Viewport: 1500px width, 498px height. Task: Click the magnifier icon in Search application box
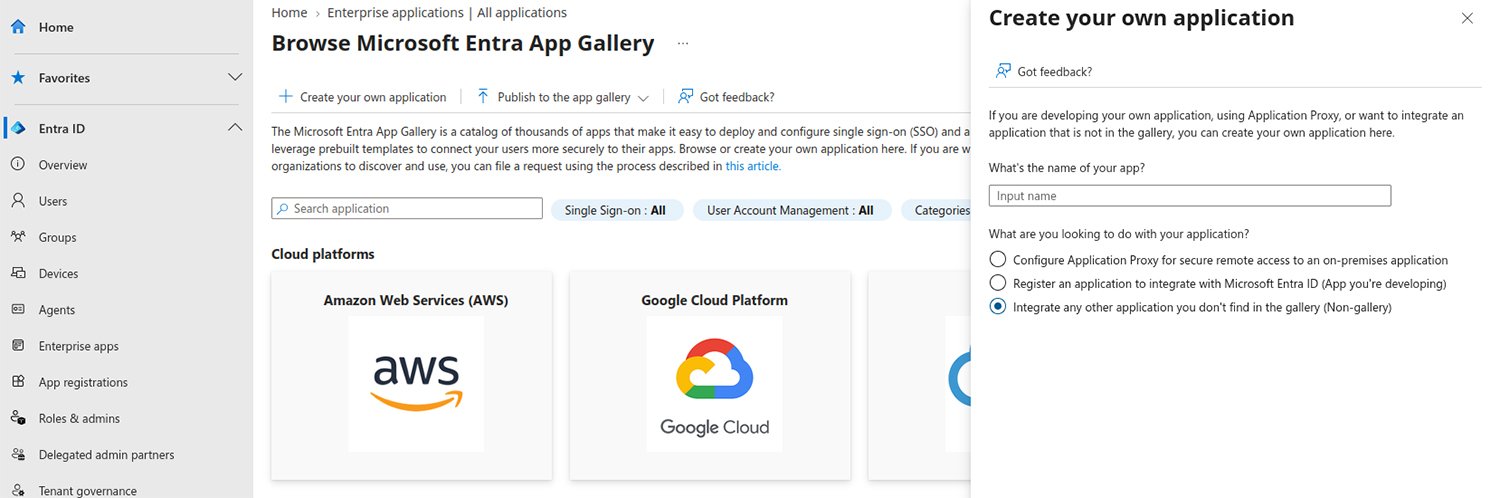283,209
